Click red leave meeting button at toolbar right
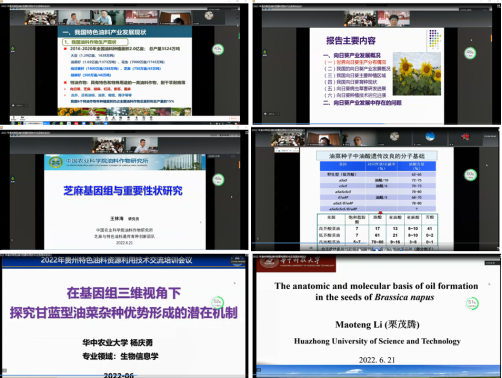Viewport: 502px width, 378px height. coord(234,118)
